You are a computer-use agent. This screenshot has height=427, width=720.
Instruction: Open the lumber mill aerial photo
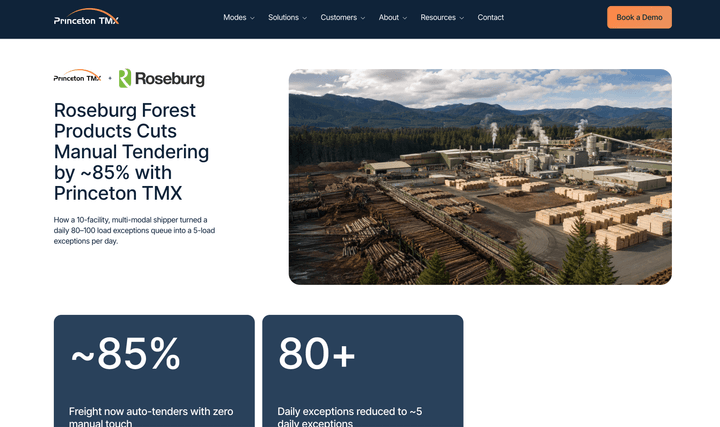(x=480, y=177)
